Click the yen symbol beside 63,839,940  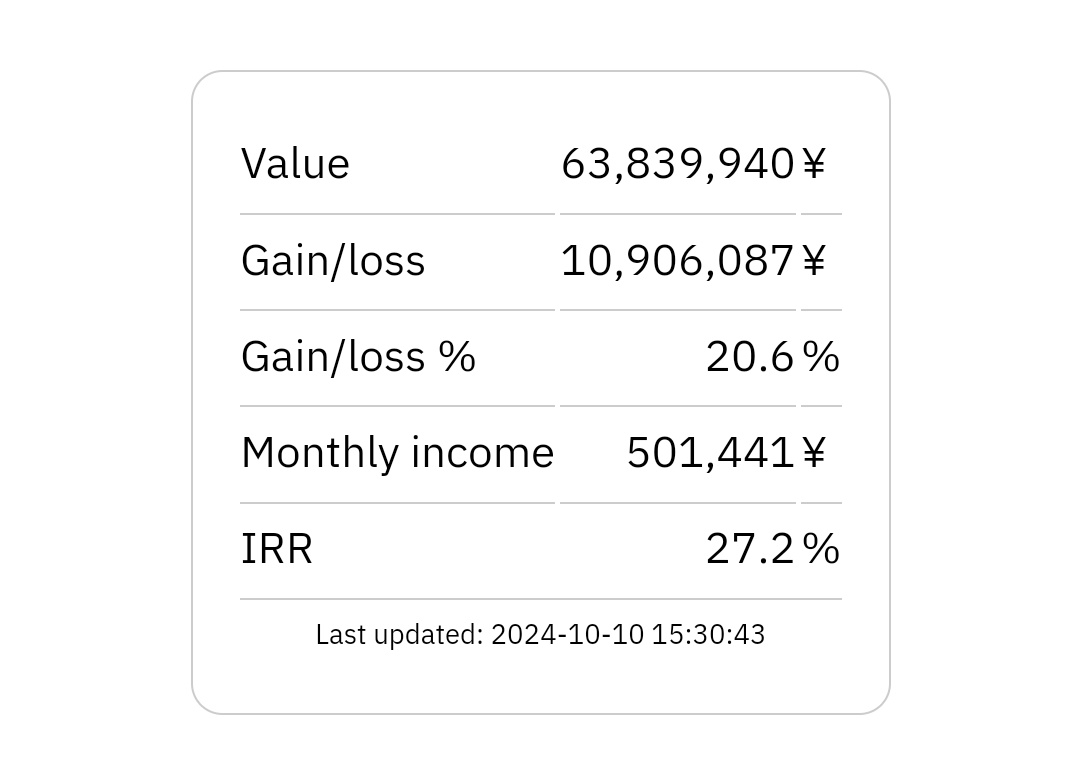click(x=814, y=164)
